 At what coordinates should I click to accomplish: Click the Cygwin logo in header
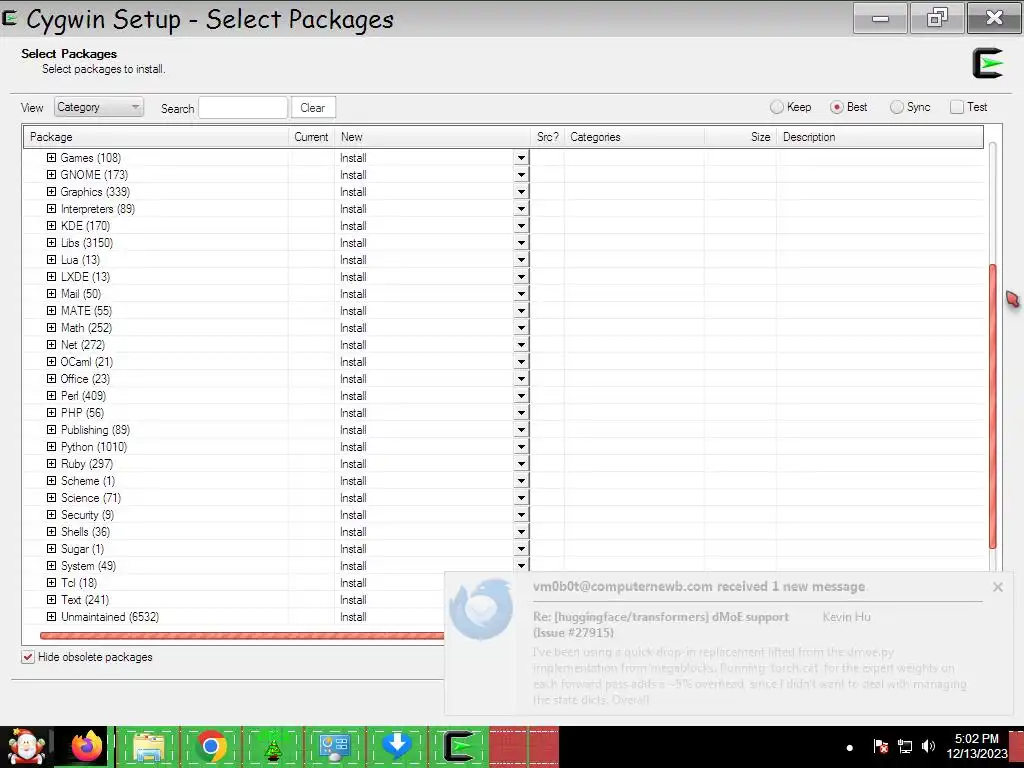987,63
